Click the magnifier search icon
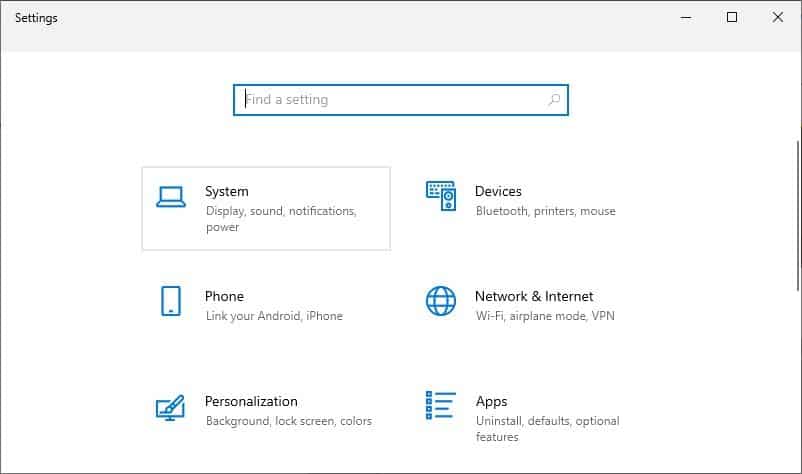802x474 pixels. pyautogui.click(x=554, y=100)
